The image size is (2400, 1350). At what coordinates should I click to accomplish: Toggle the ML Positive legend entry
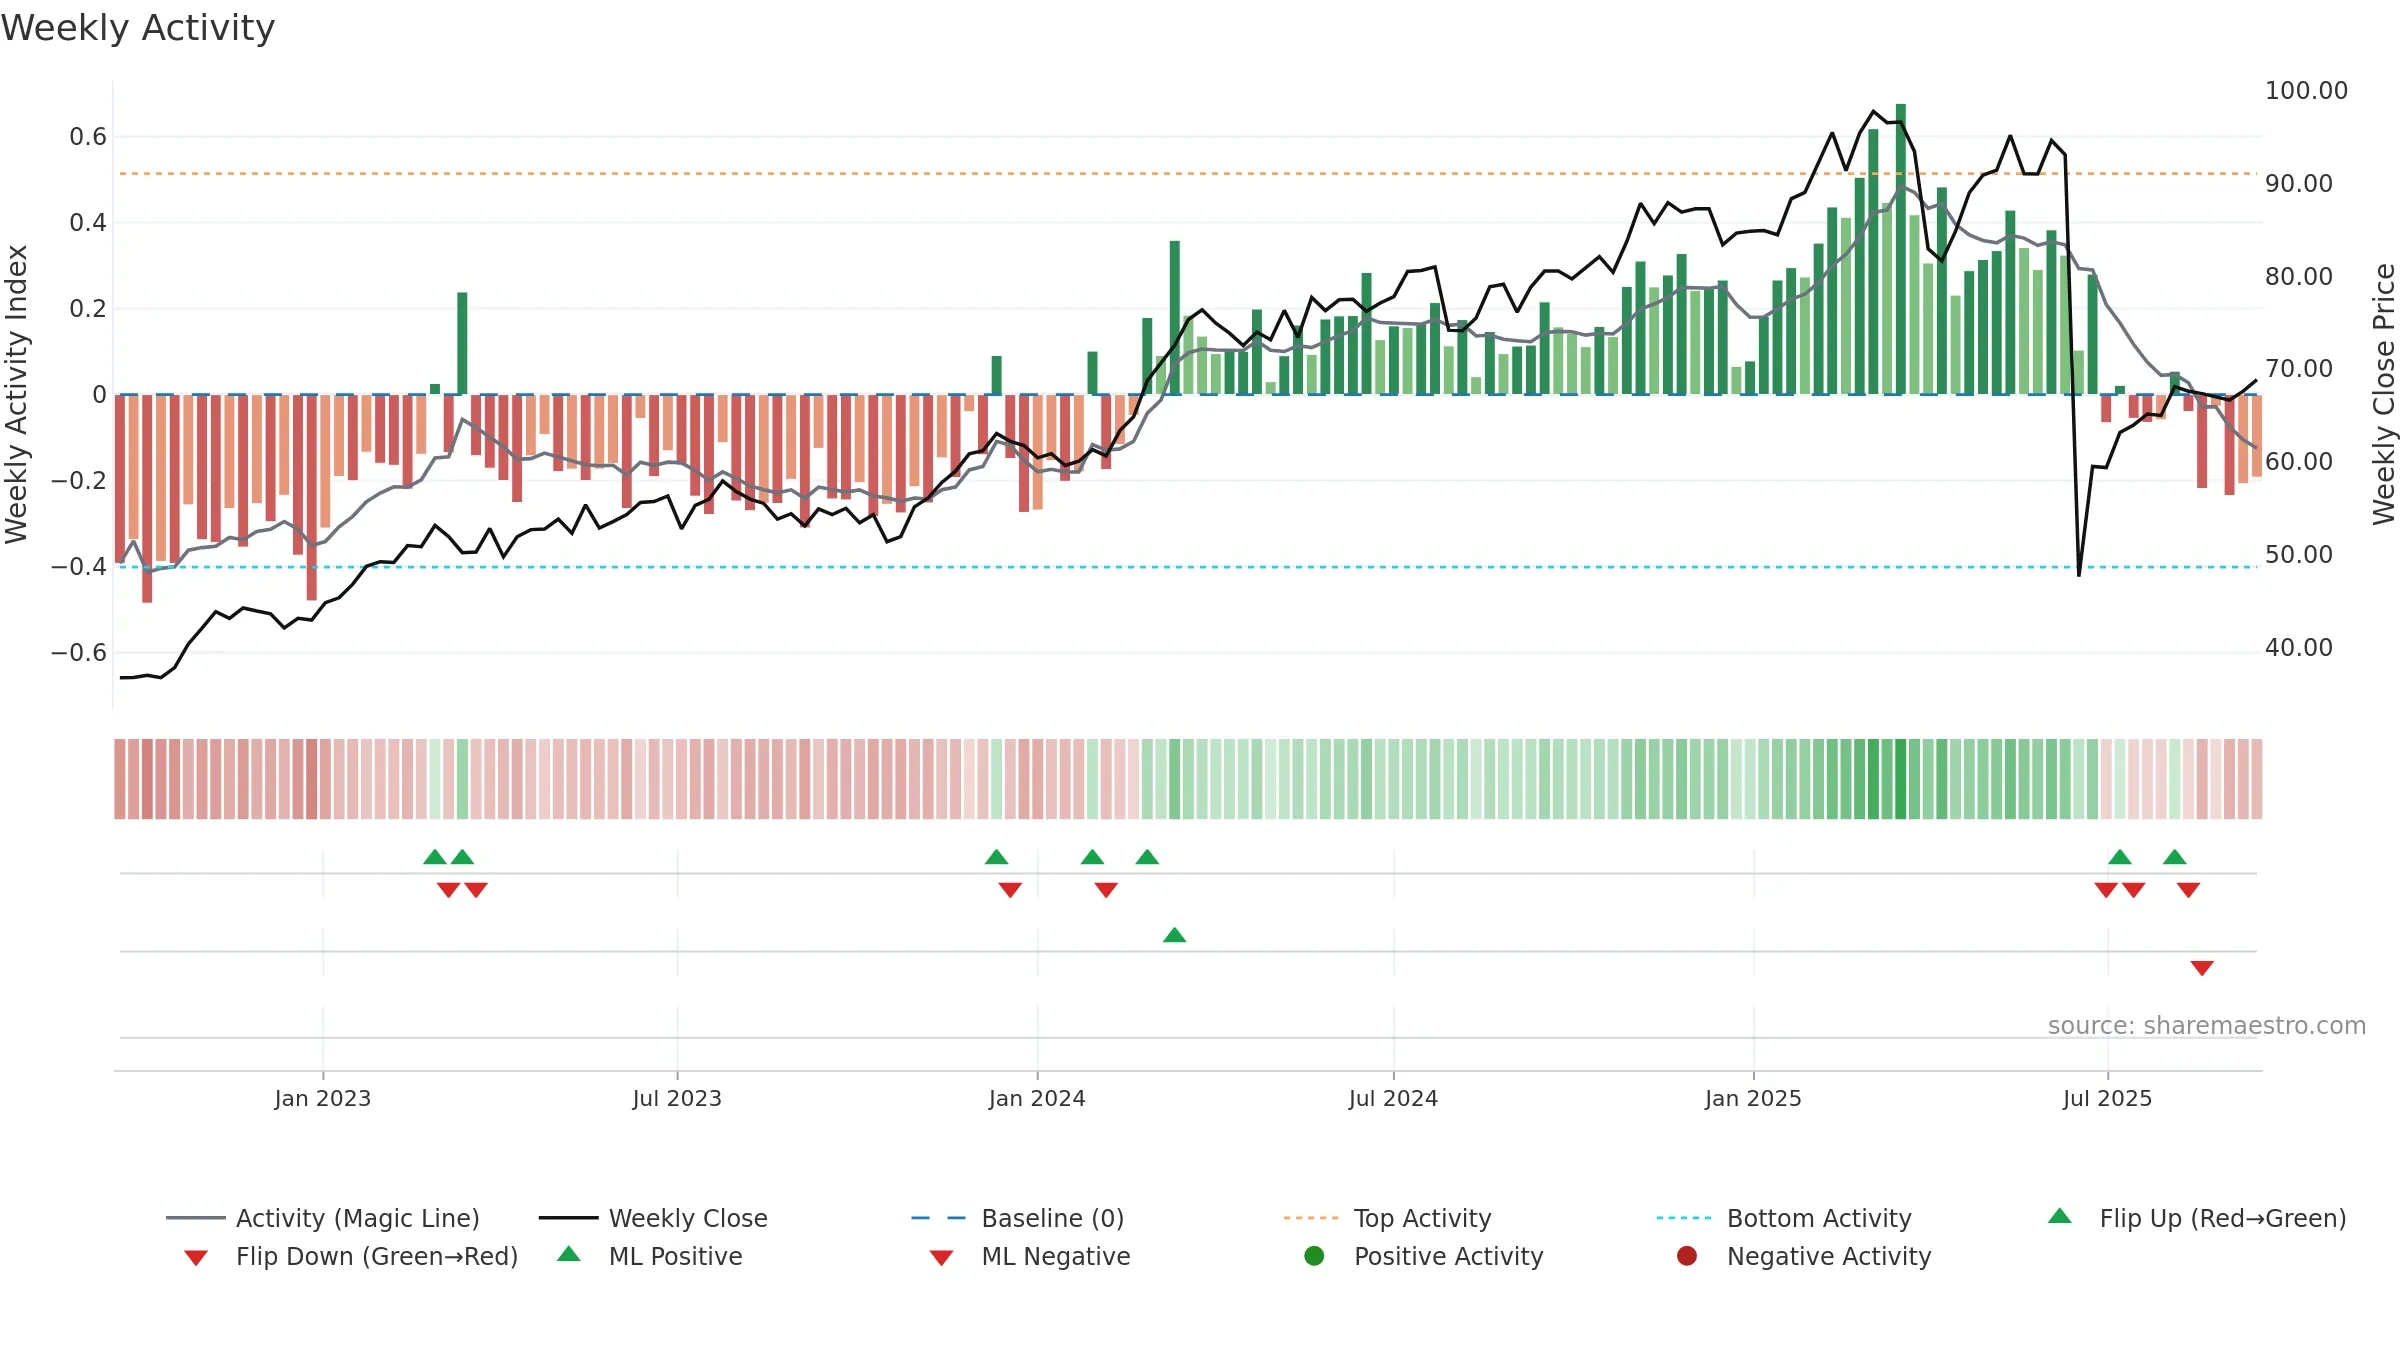650,1256
